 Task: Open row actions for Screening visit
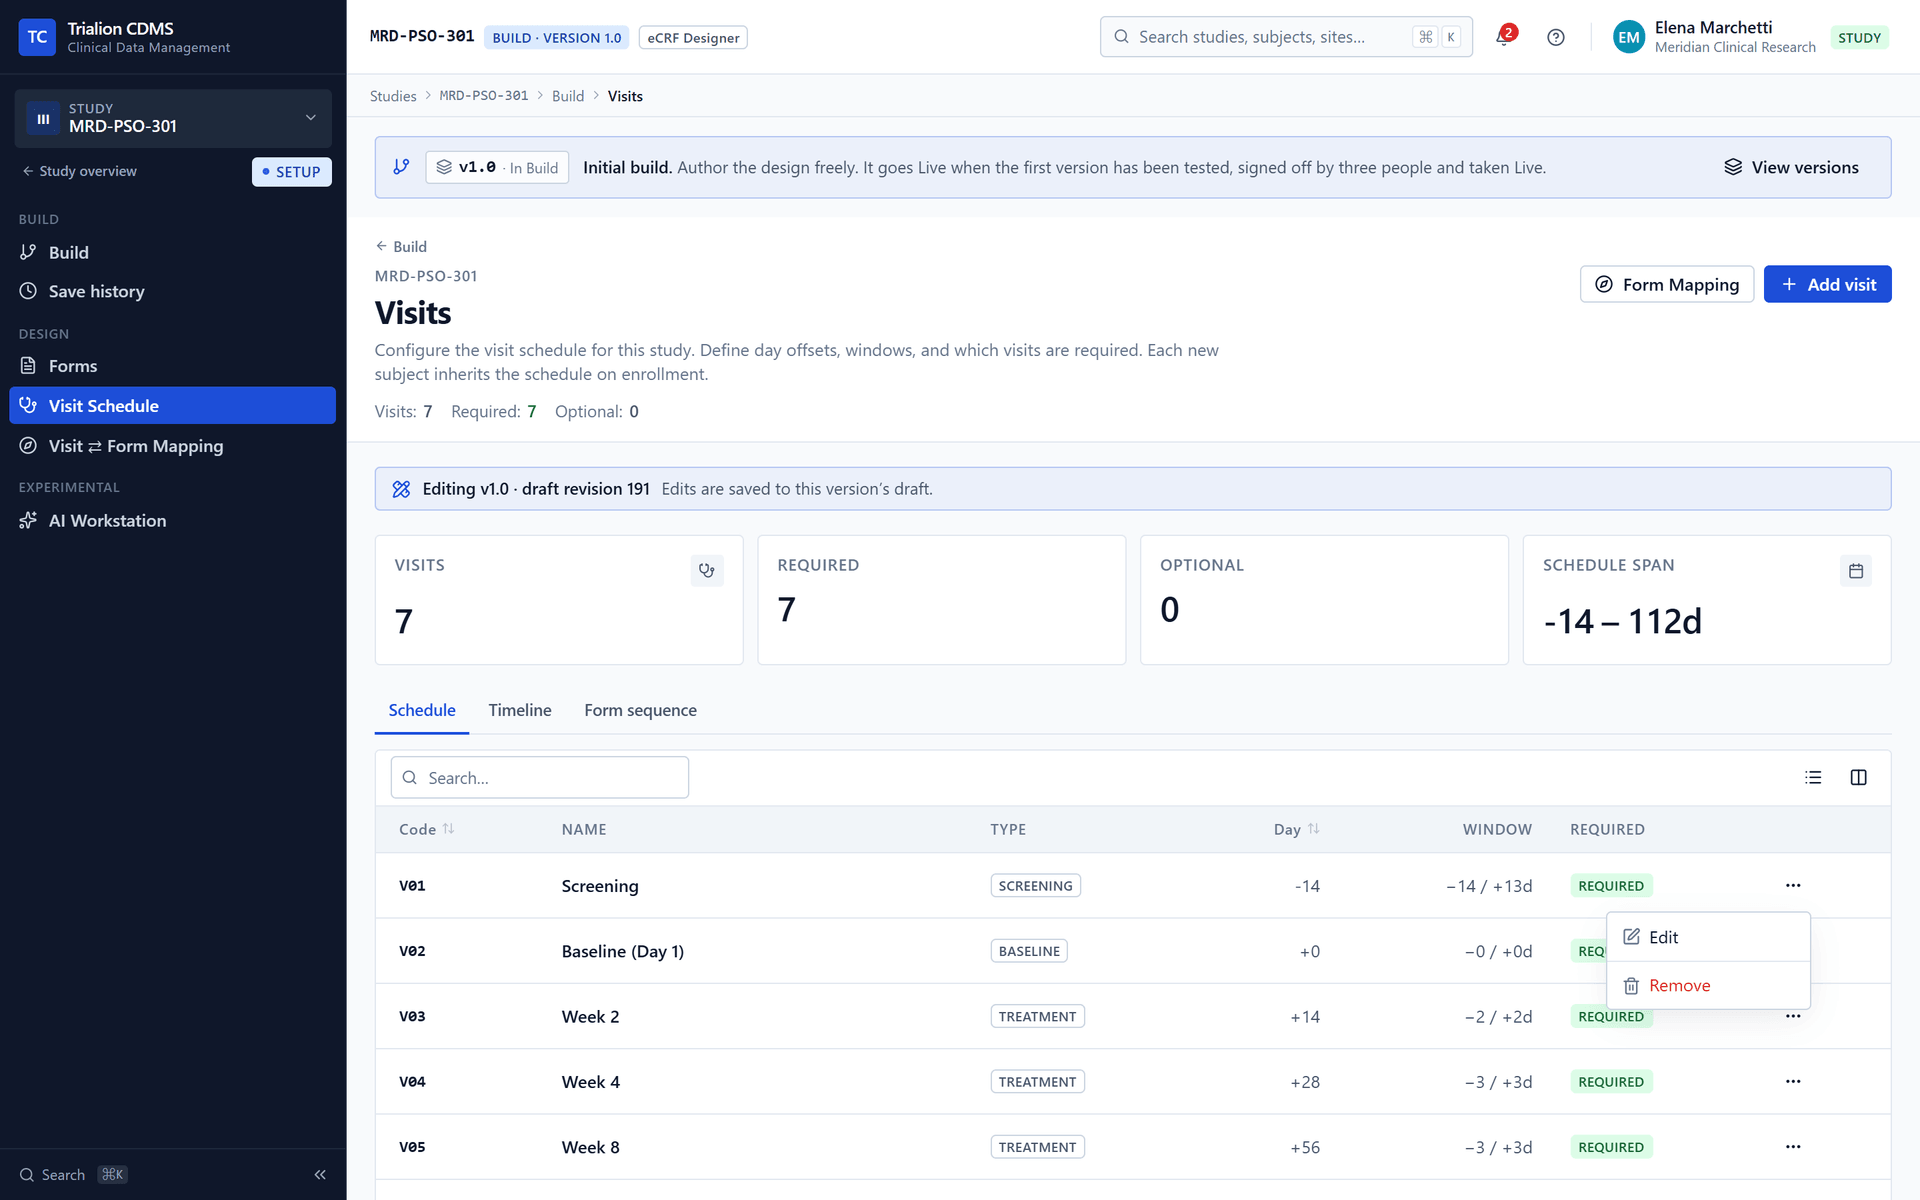(1793, 885)
